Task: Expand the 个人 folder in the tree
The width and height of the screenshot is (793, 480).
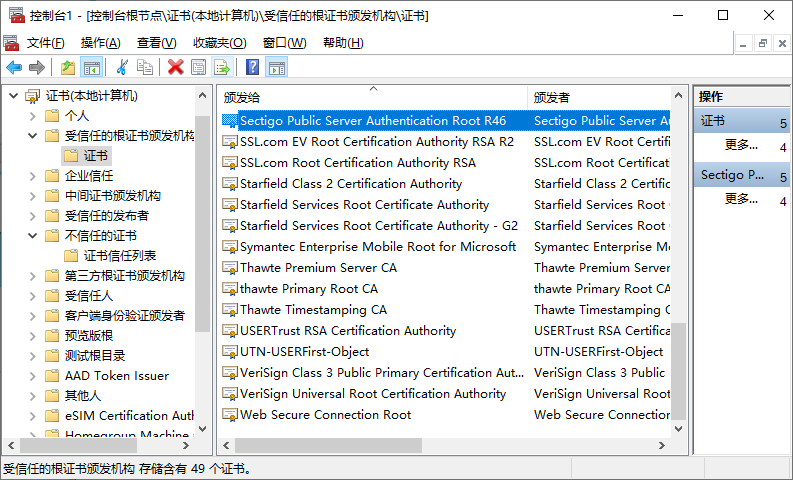Action: point(32,116)
